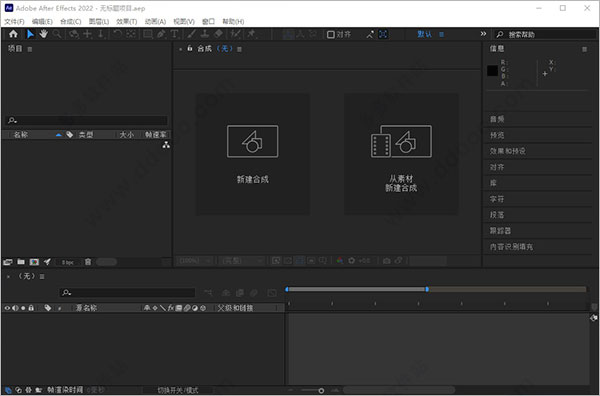
Task: Open the 效果(T) menu
Action: [127, 21]
